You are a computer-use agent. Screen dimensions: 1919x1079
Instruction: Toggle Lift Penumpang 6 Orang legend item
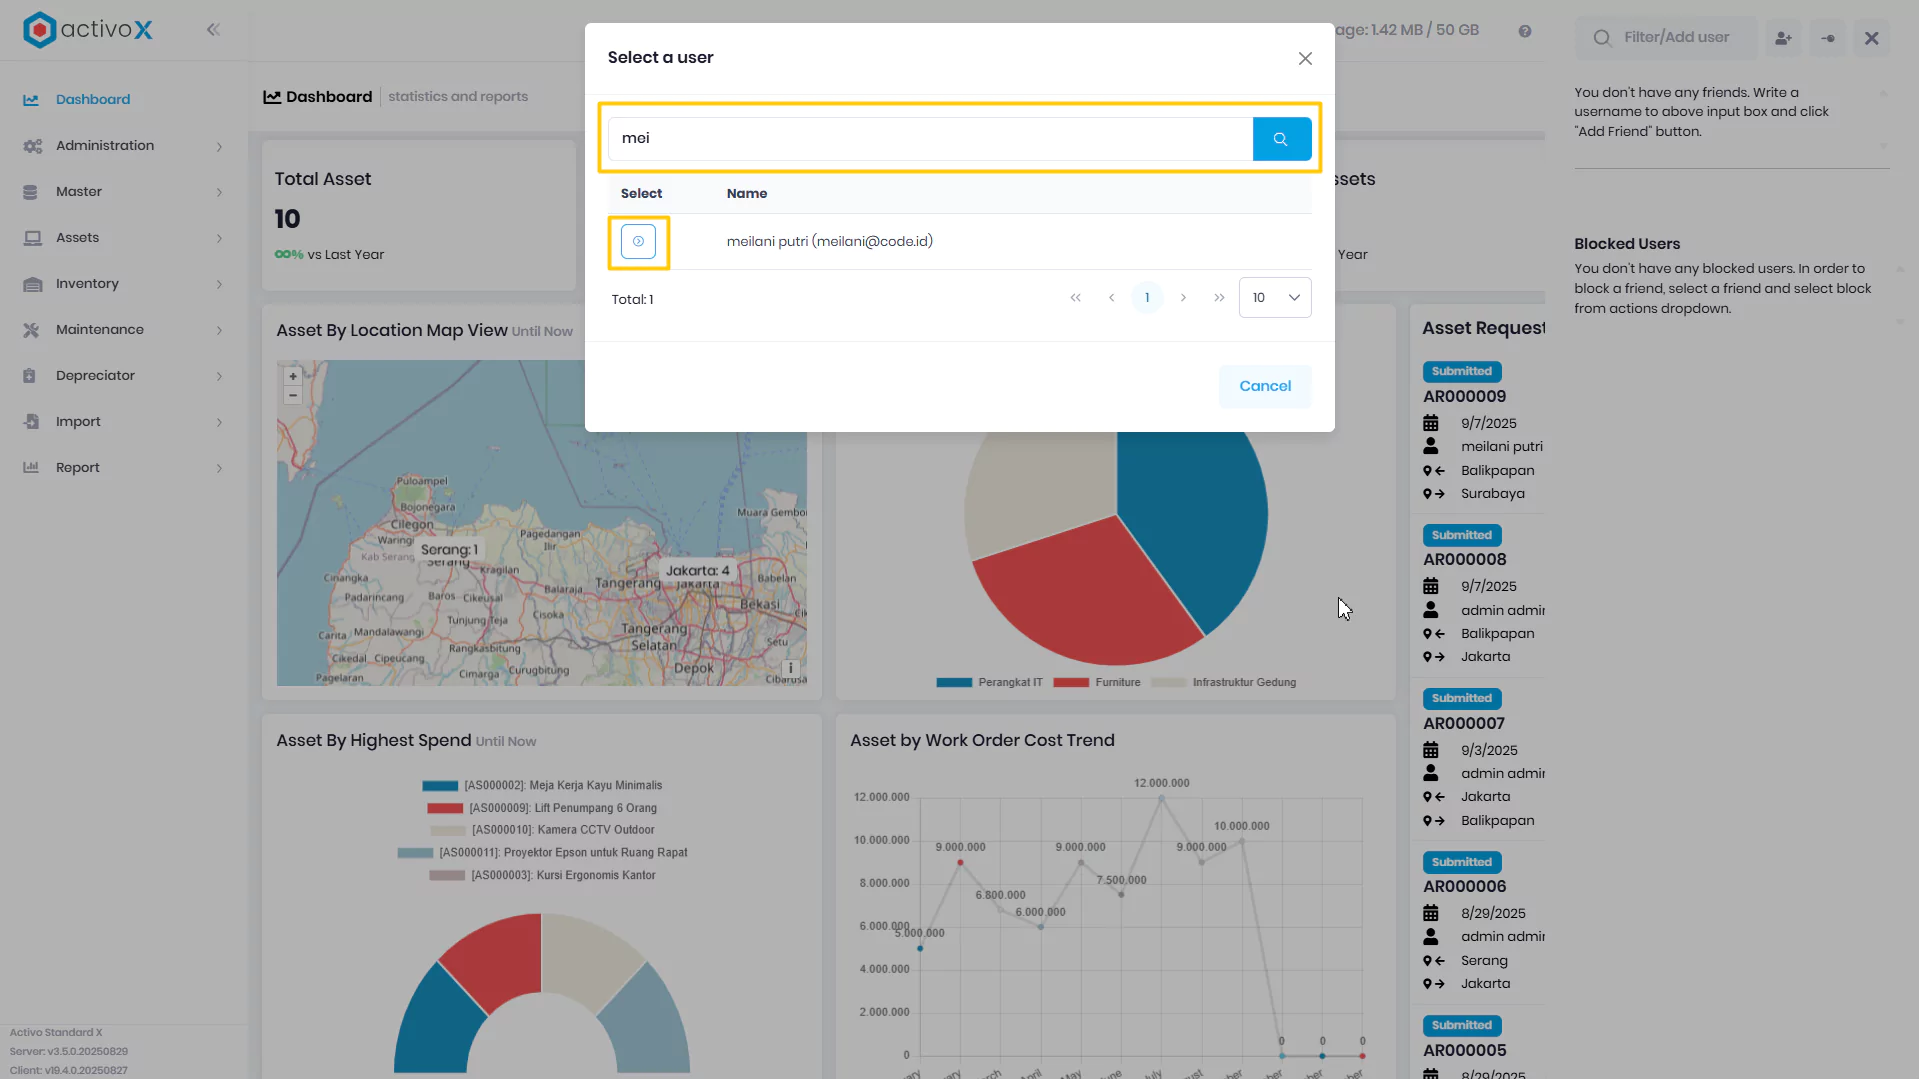tap(542, 808)
